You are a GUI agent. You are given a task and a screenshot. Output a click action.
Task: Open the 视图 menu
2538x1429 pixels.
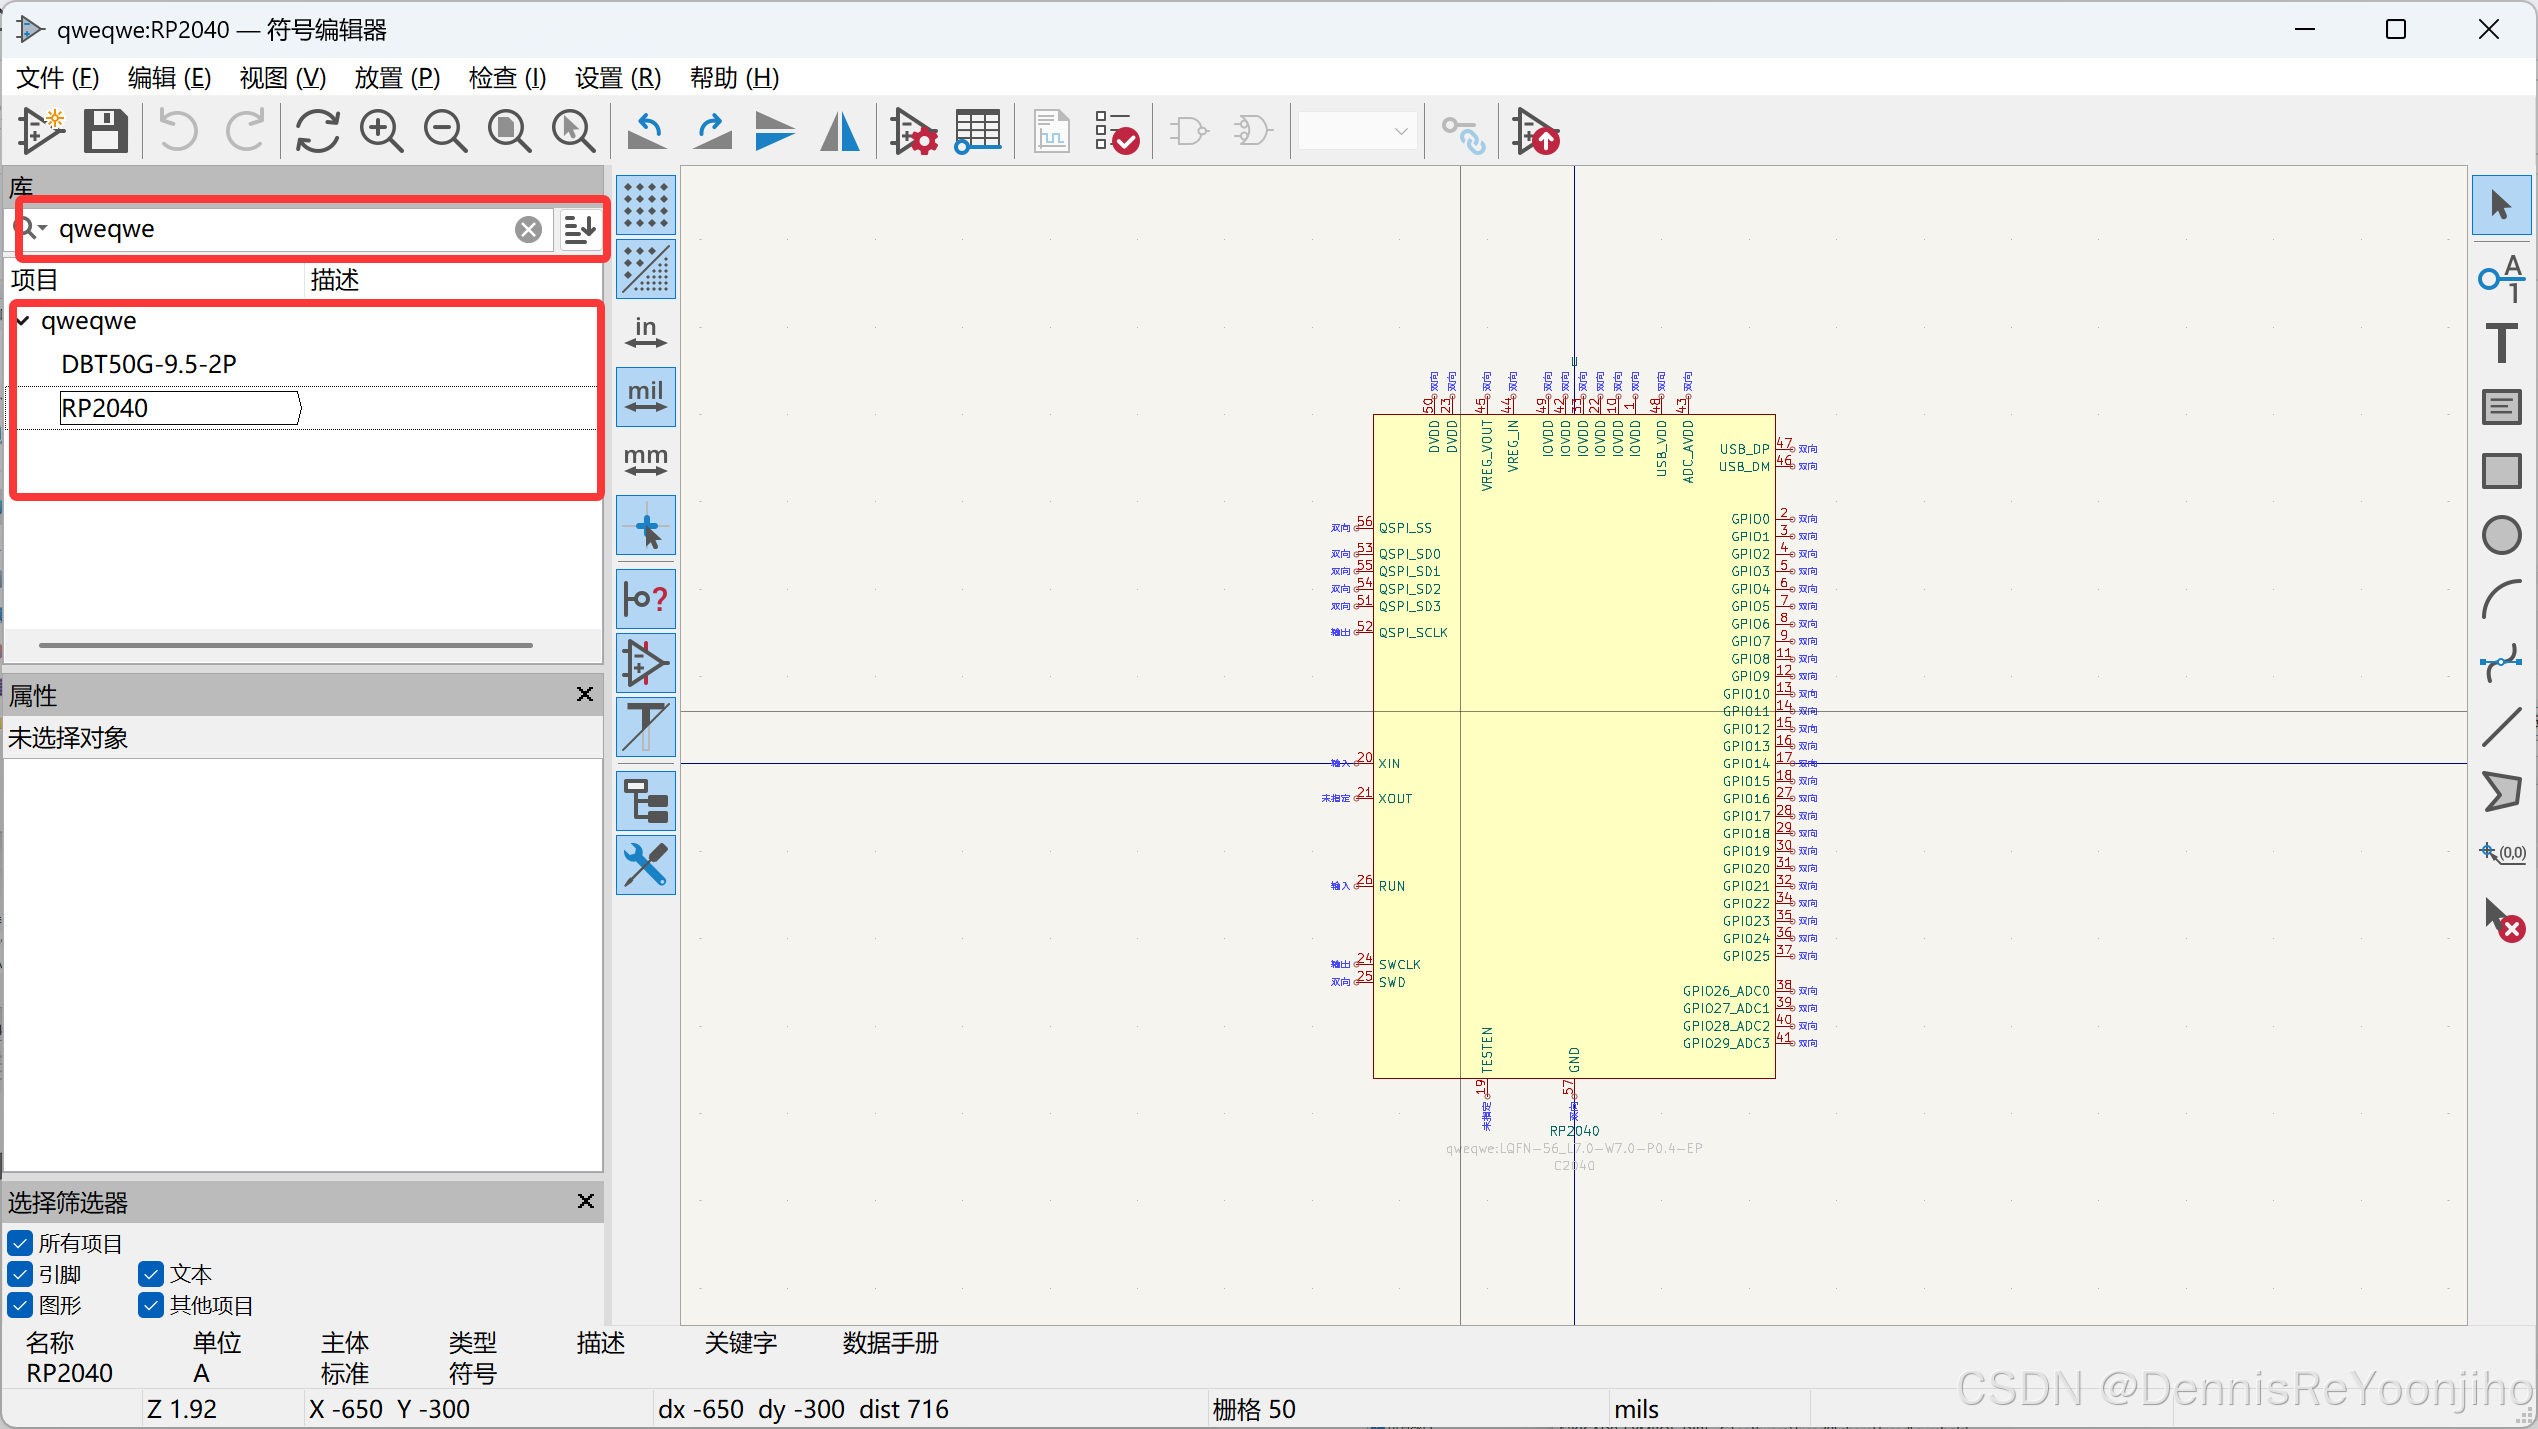tap(283, 78)
